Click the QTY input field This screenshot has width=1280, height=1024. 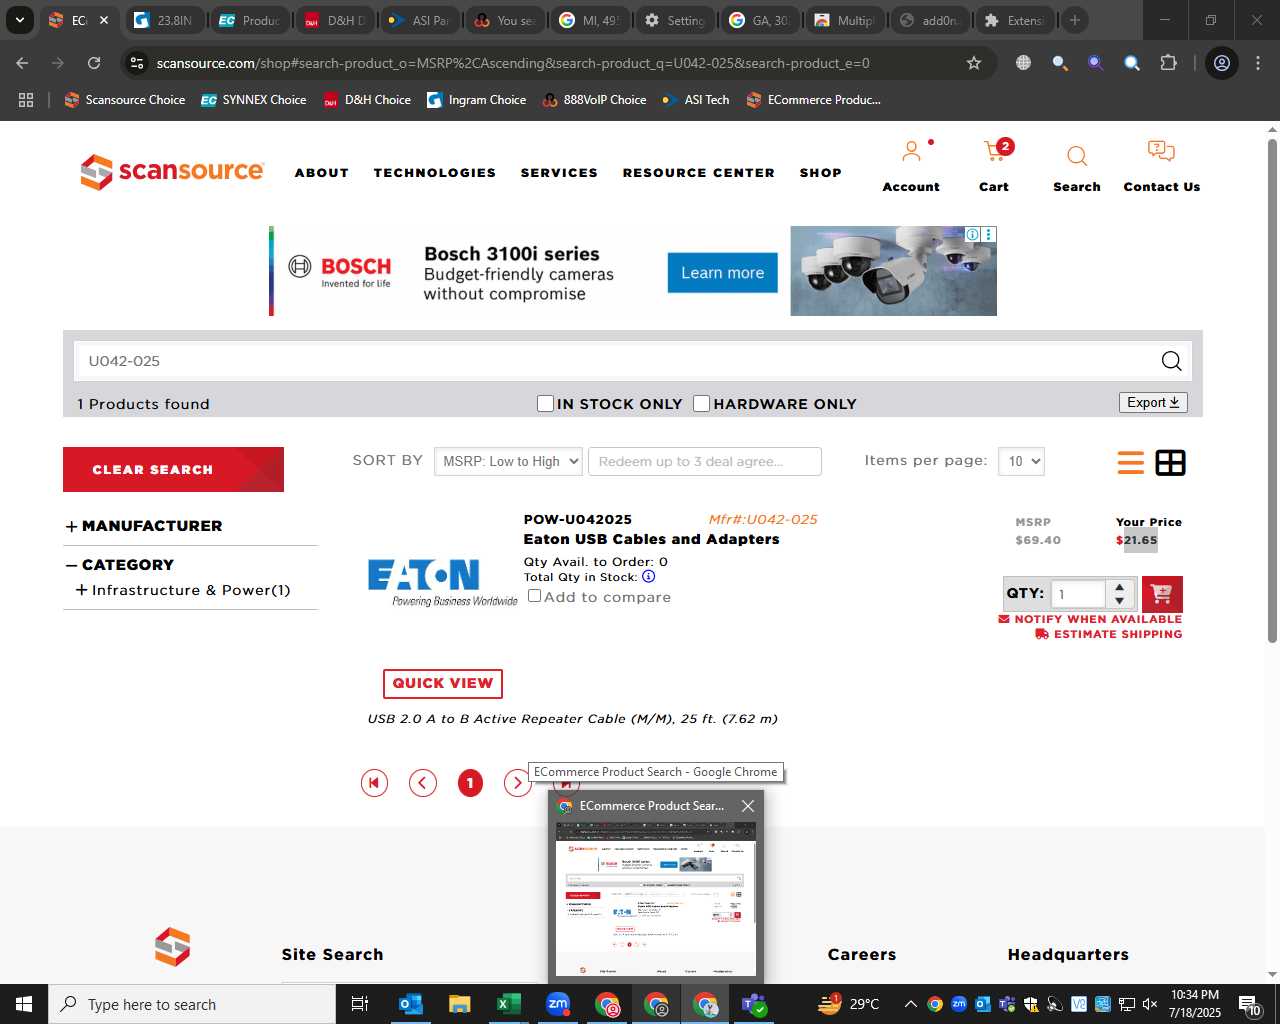pyautogui.click(x=1078, y=594)
